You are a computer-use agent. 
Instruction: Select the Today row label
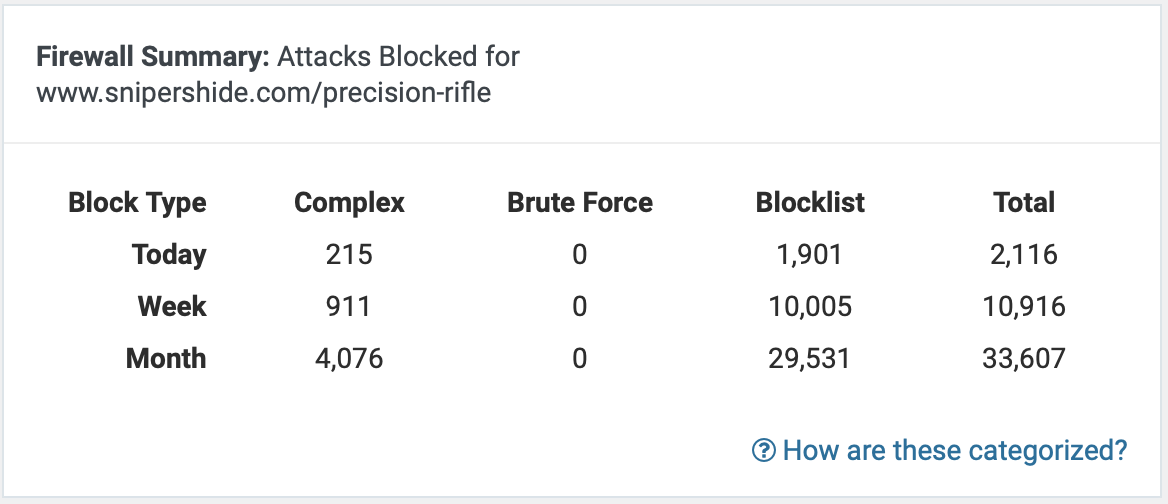168,255
